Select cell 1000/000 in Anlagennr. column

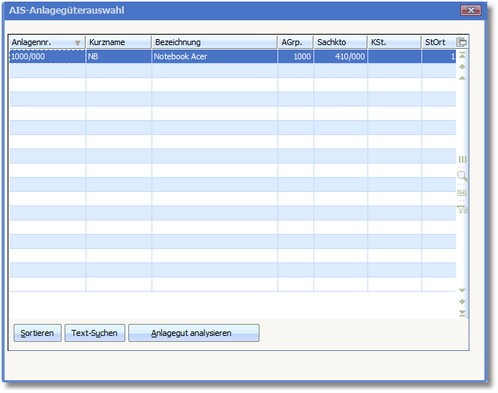(x=47, y=56)
